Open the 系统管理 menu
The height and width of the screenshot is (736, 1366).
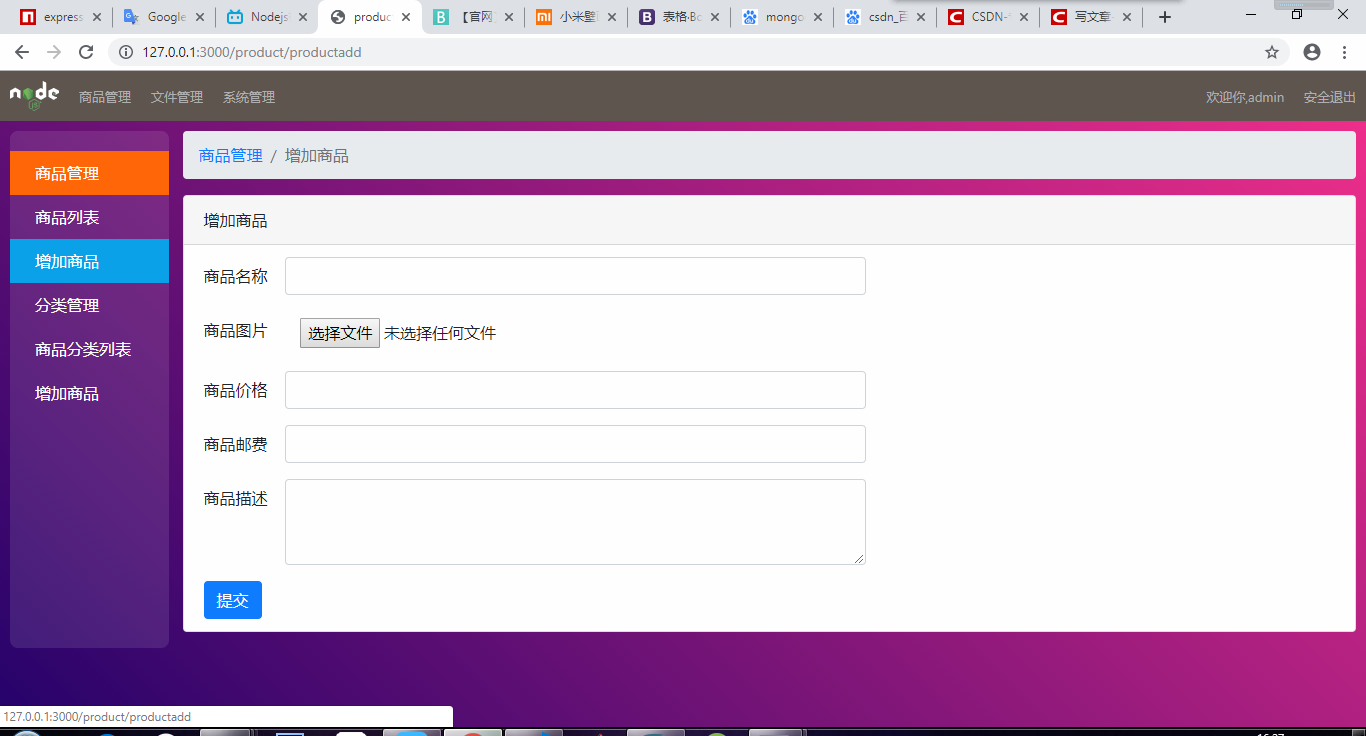(x=248, y=97)
